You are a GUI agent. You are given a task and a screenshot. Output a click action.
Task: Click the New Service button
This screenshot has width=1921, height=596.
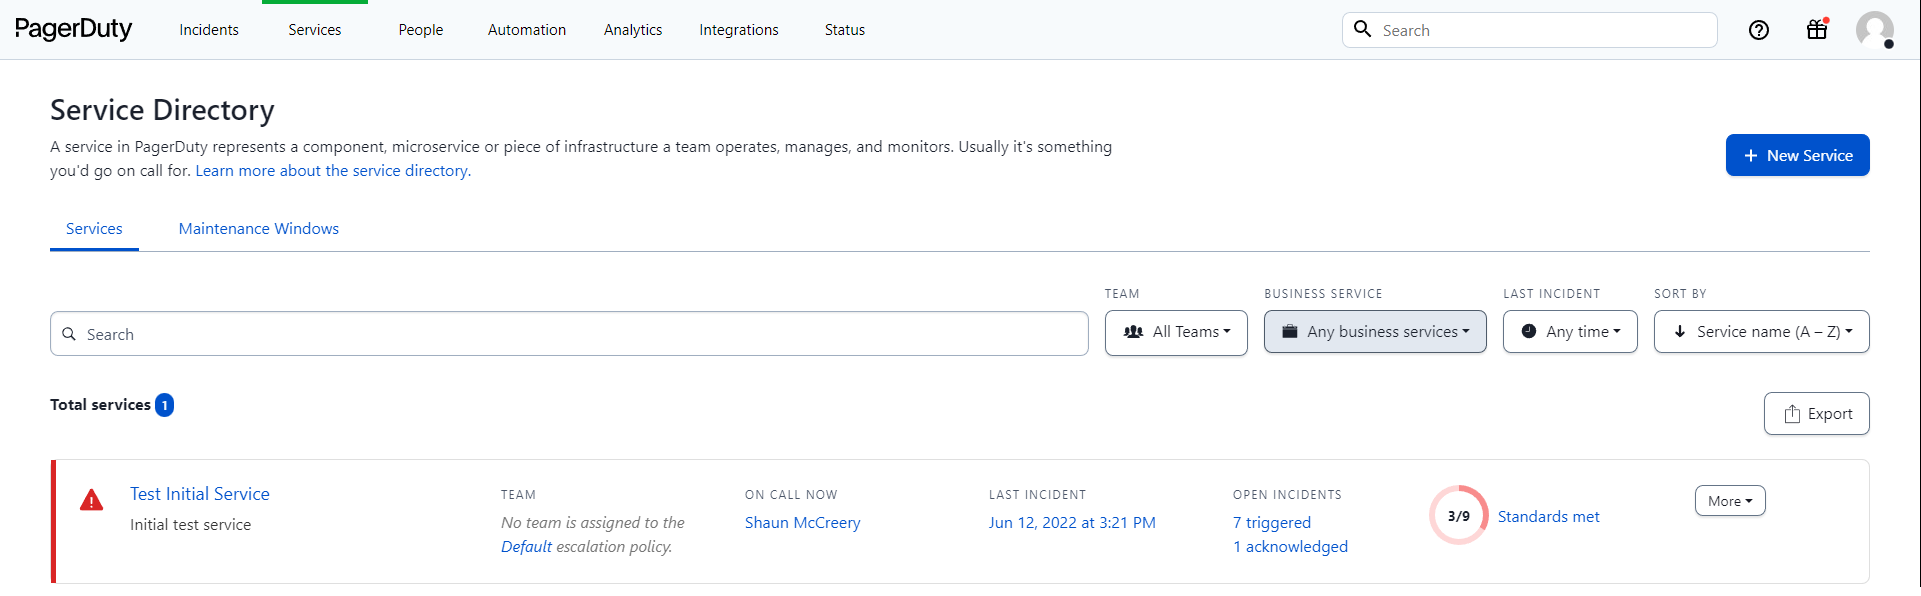click(x=1798, y=155)
